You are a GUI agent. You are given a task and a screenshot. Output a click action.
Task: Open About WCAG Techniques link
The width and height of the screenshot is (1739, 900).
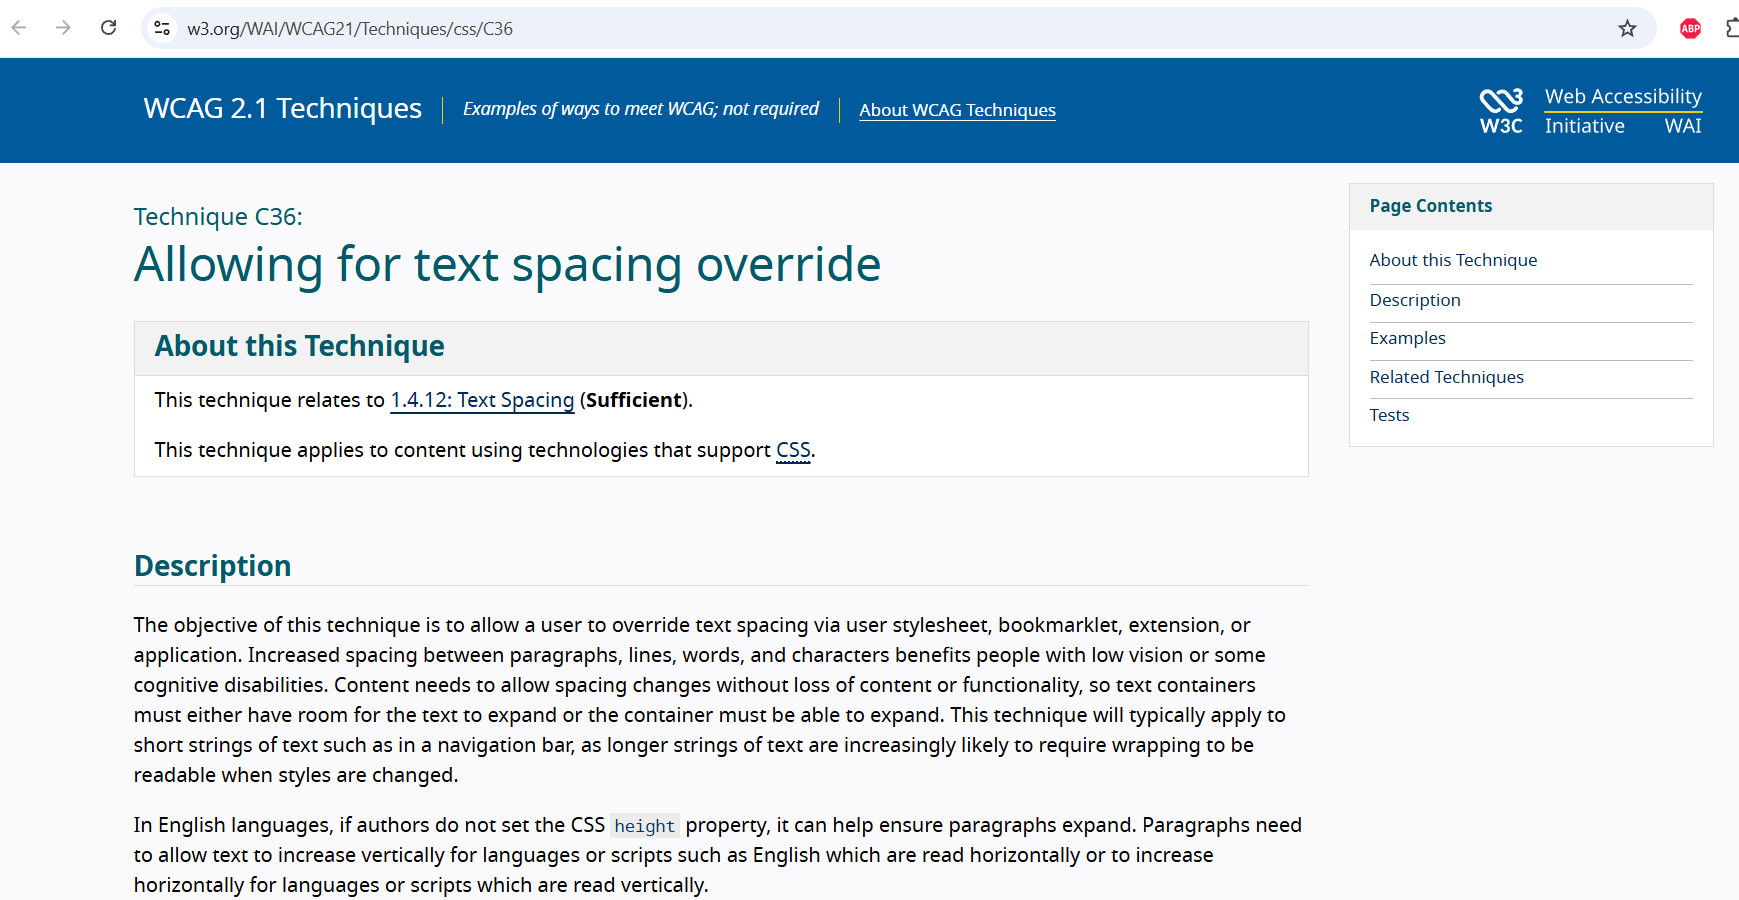(957, 110)
